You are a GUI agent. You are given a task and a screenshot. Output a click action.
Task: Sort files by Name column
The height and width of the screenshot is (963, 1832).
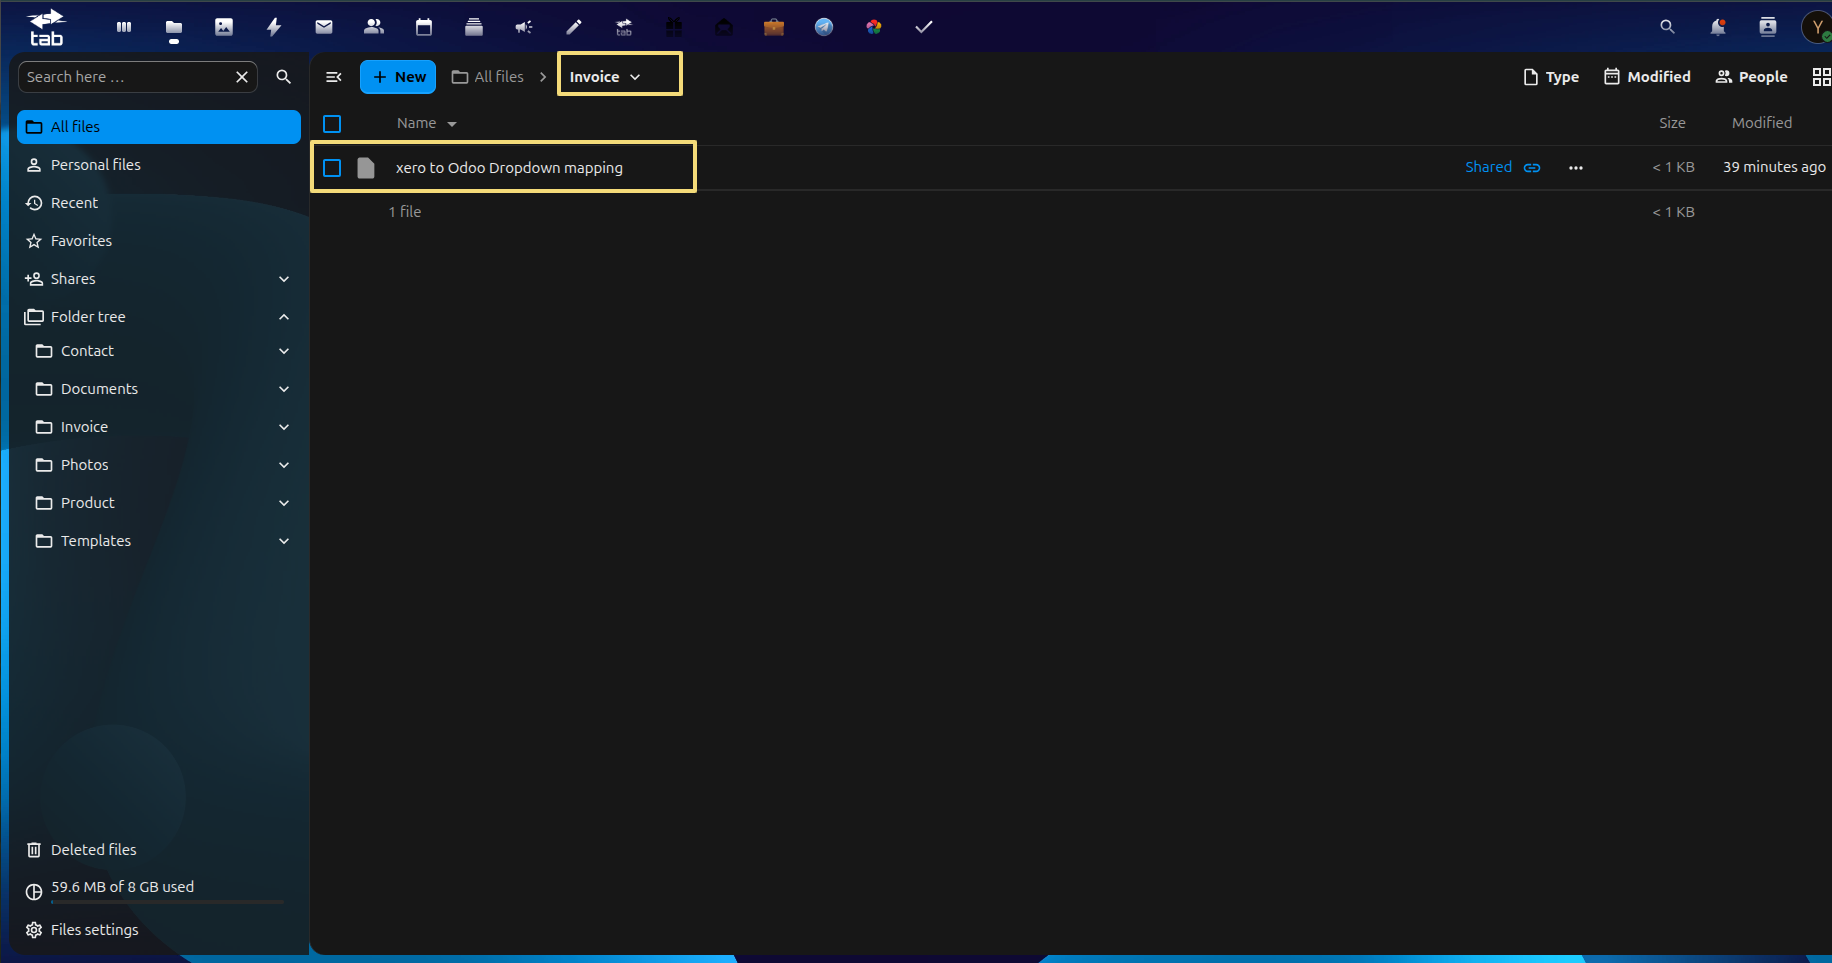click(x=426, y=123)
